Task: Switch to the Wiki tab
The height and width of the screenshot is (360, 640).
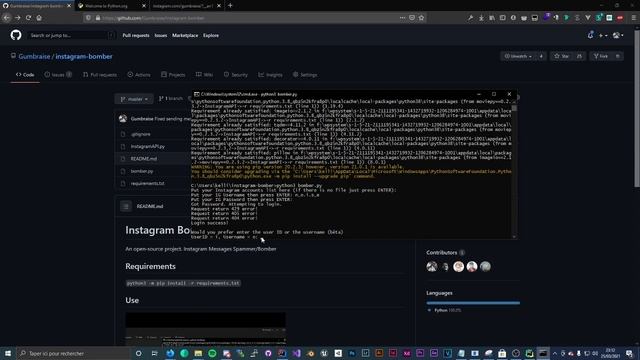Action: click(x=204, y=75)
